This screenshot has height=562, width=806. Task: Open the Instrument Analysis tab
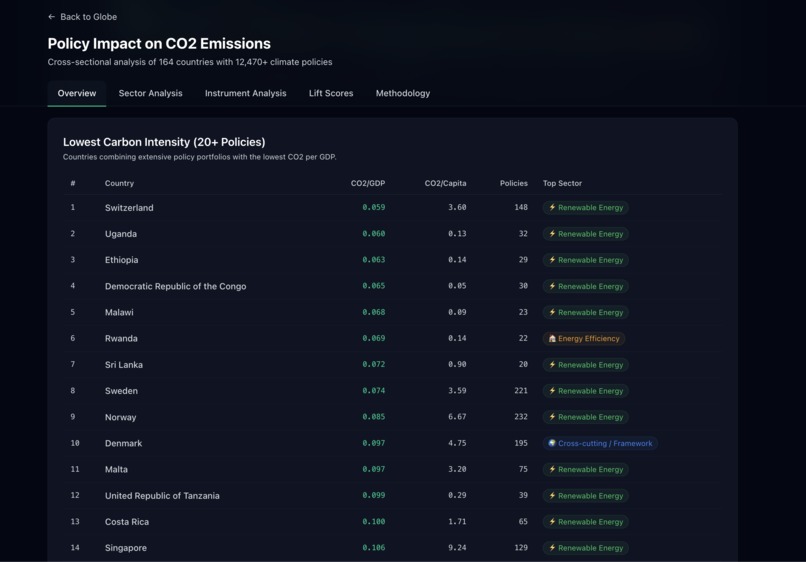point(246,93)
